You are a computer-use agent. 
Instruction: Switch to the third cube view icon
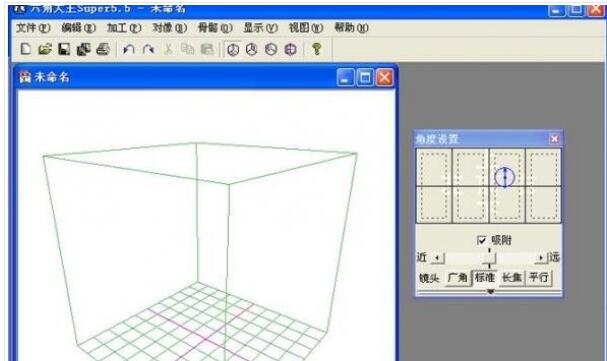coord(271,50)
